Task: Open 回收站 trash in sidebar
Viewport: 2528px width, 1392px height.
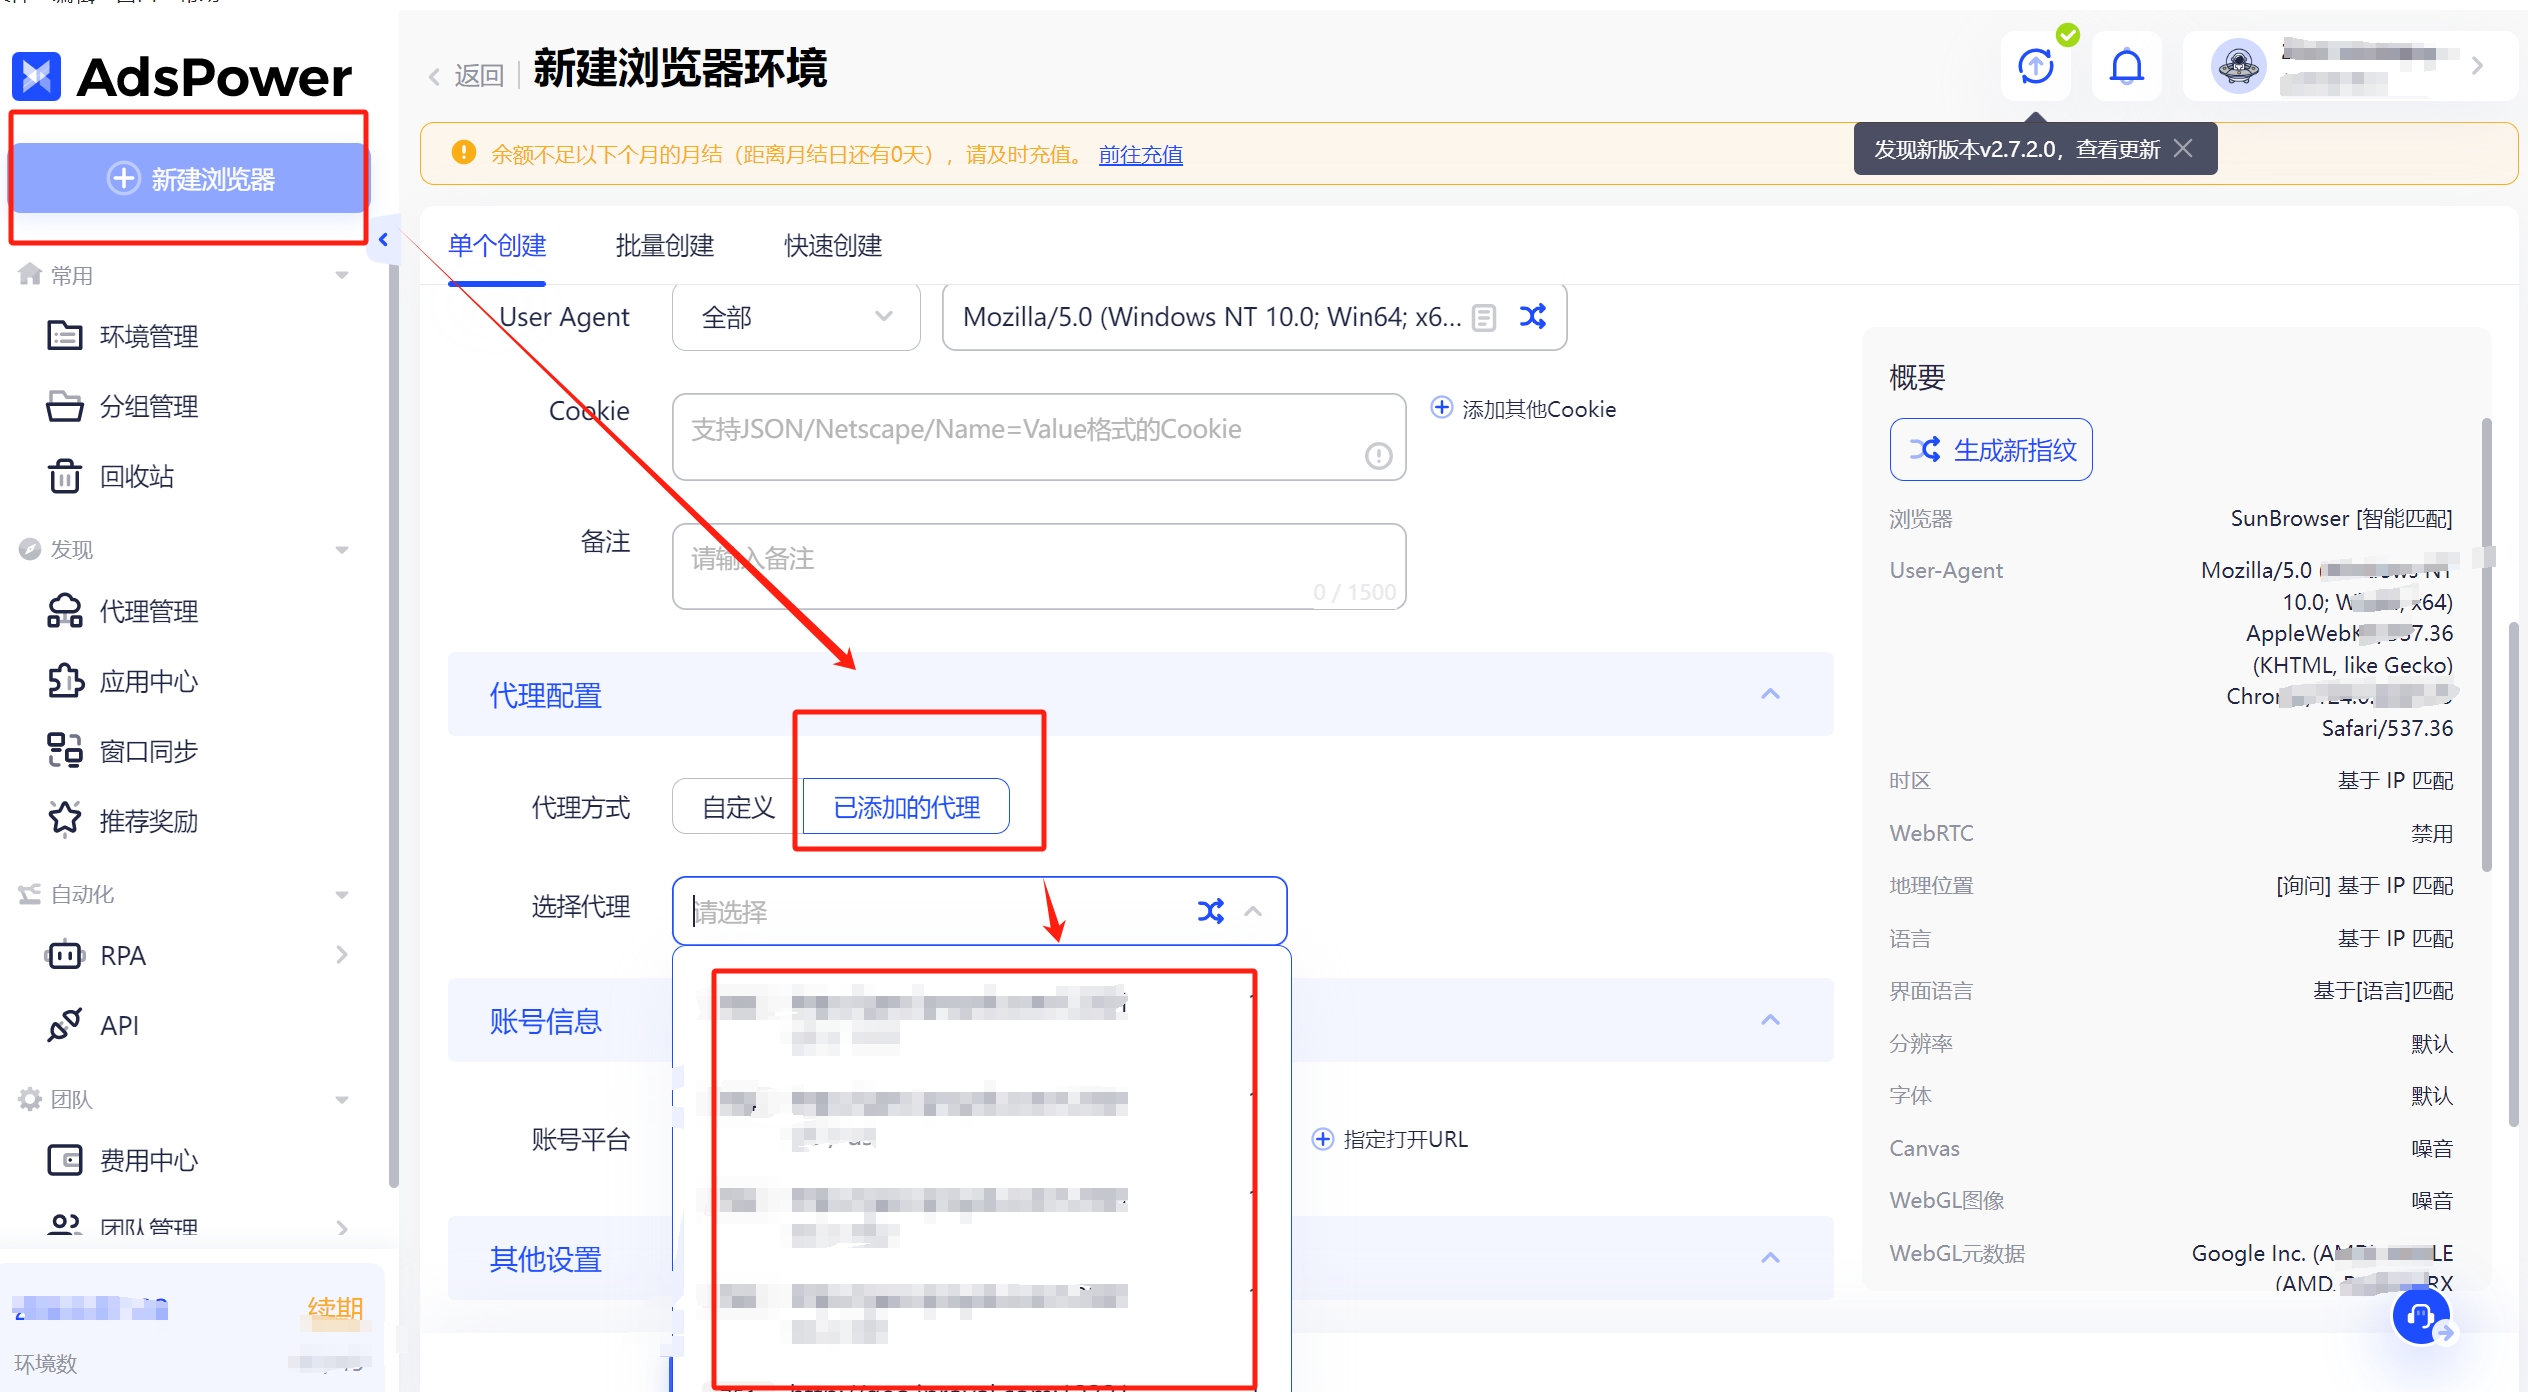Action: coord(136,476)
